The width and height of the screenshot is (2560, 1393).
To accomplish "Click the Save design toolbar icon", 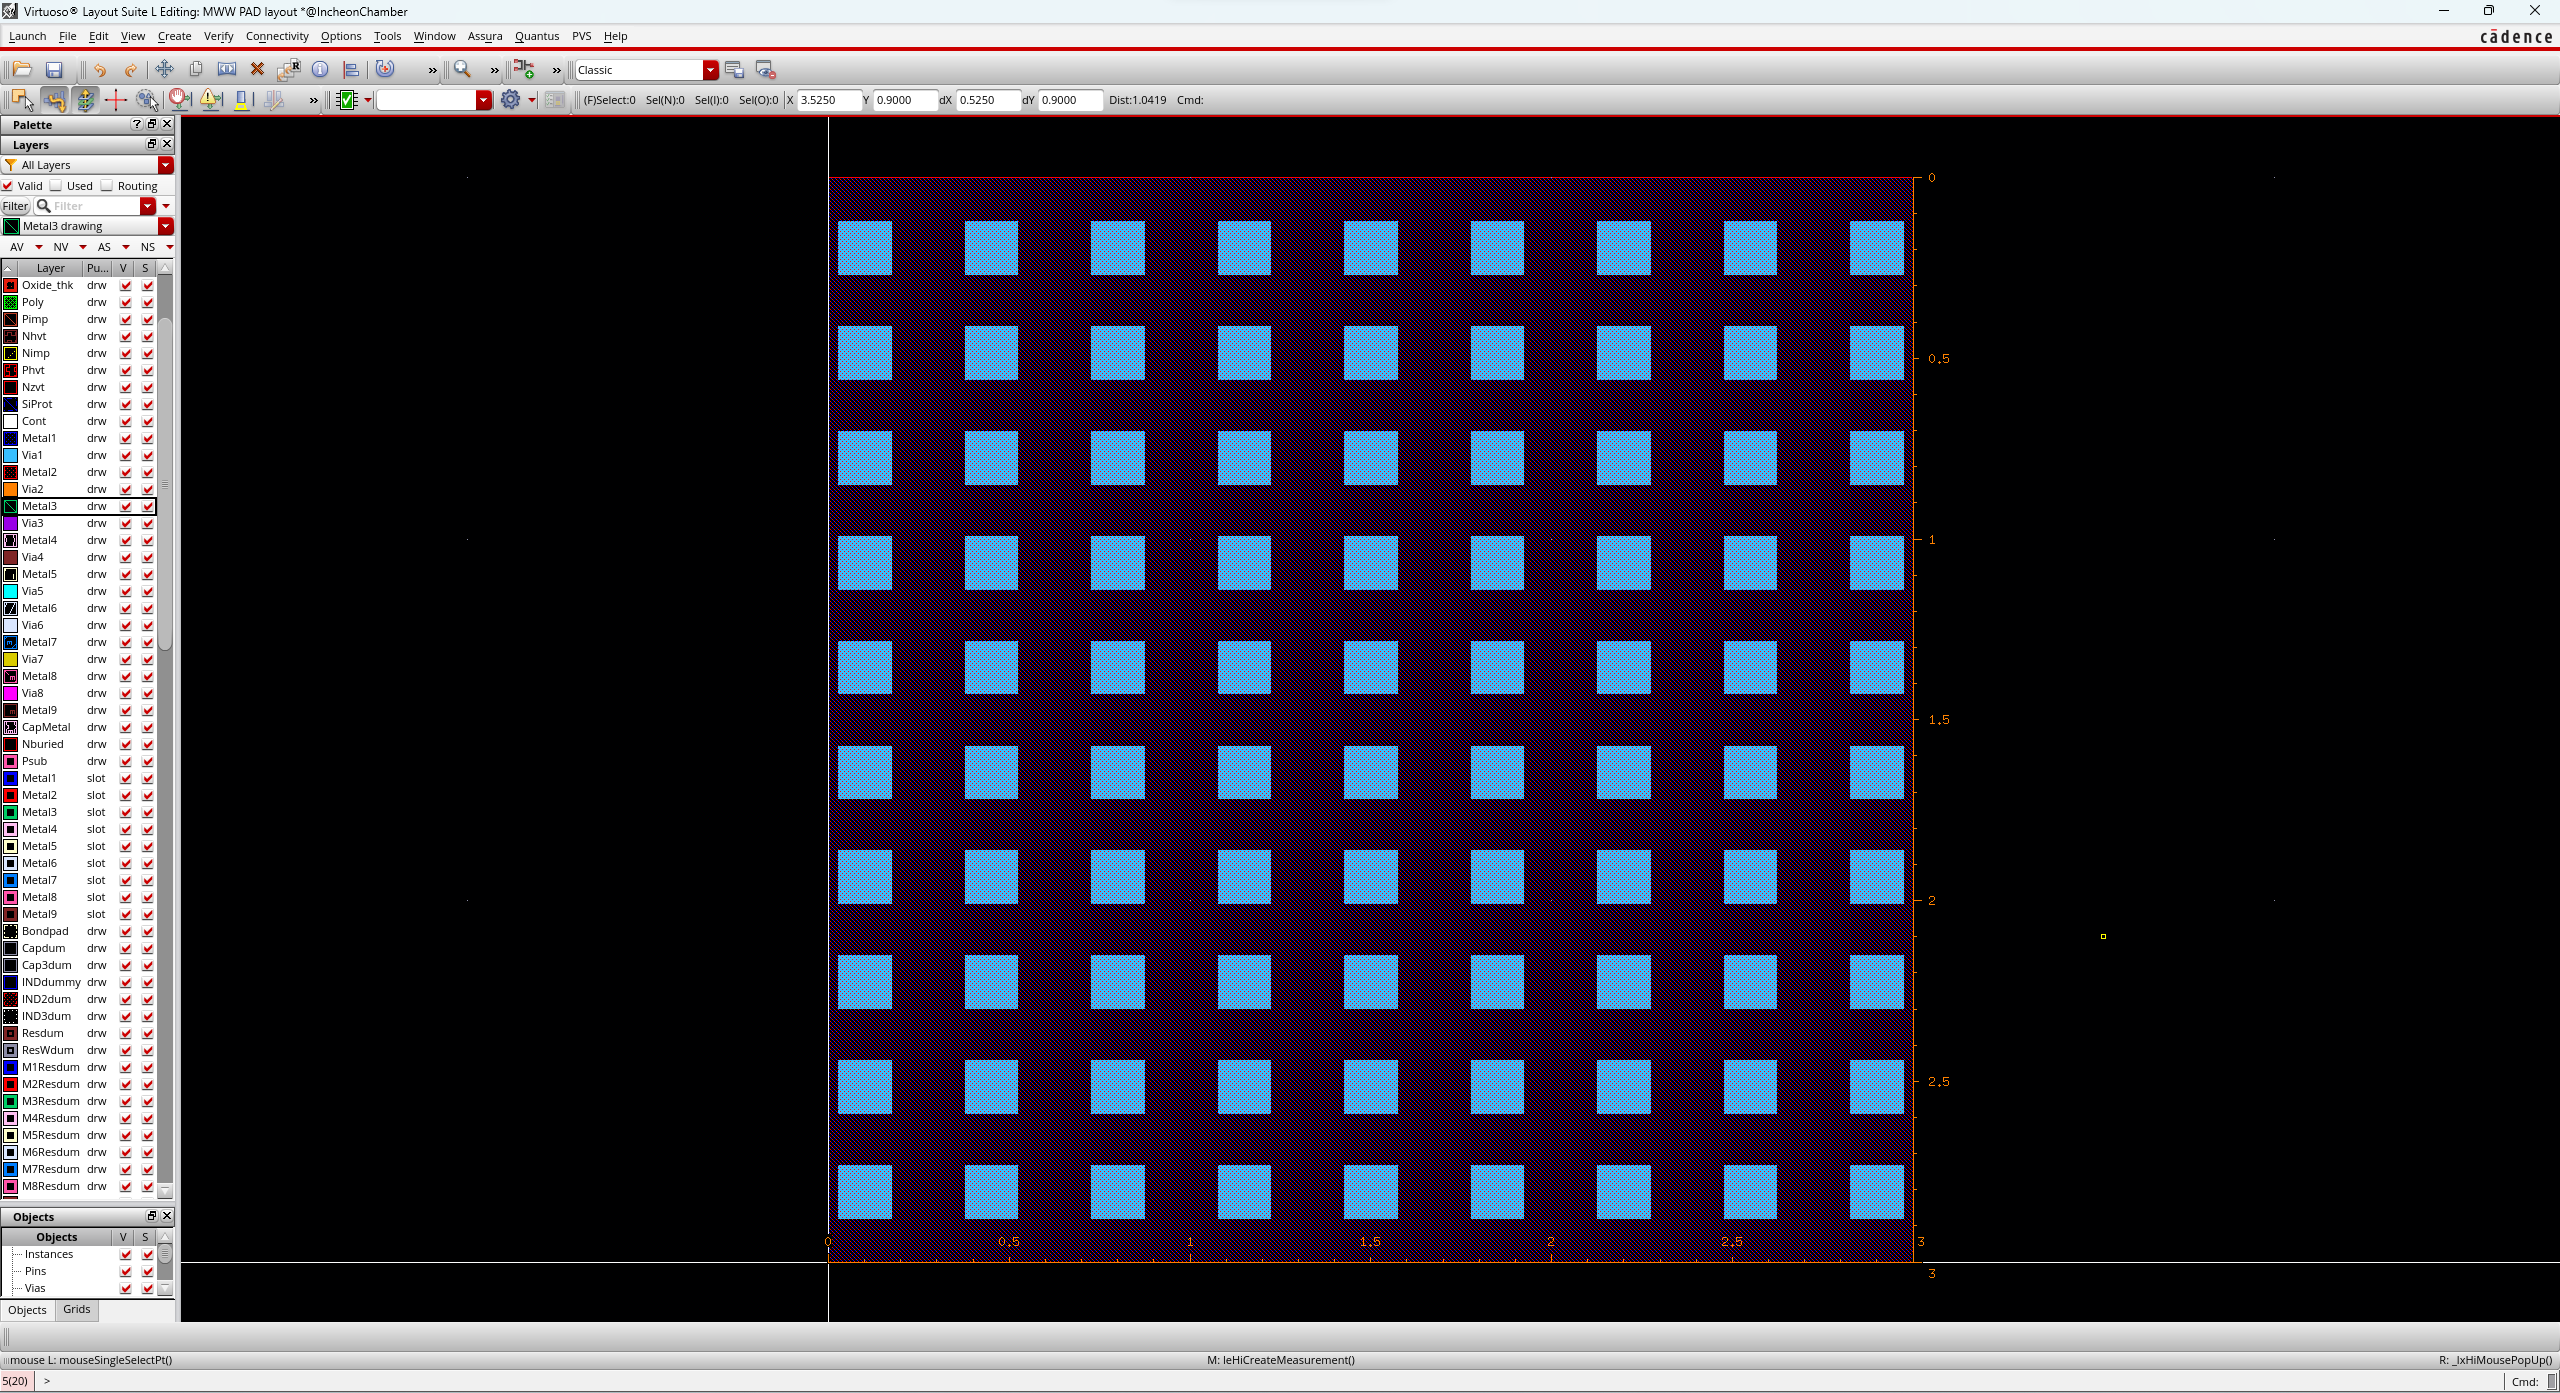I will 54,70.
